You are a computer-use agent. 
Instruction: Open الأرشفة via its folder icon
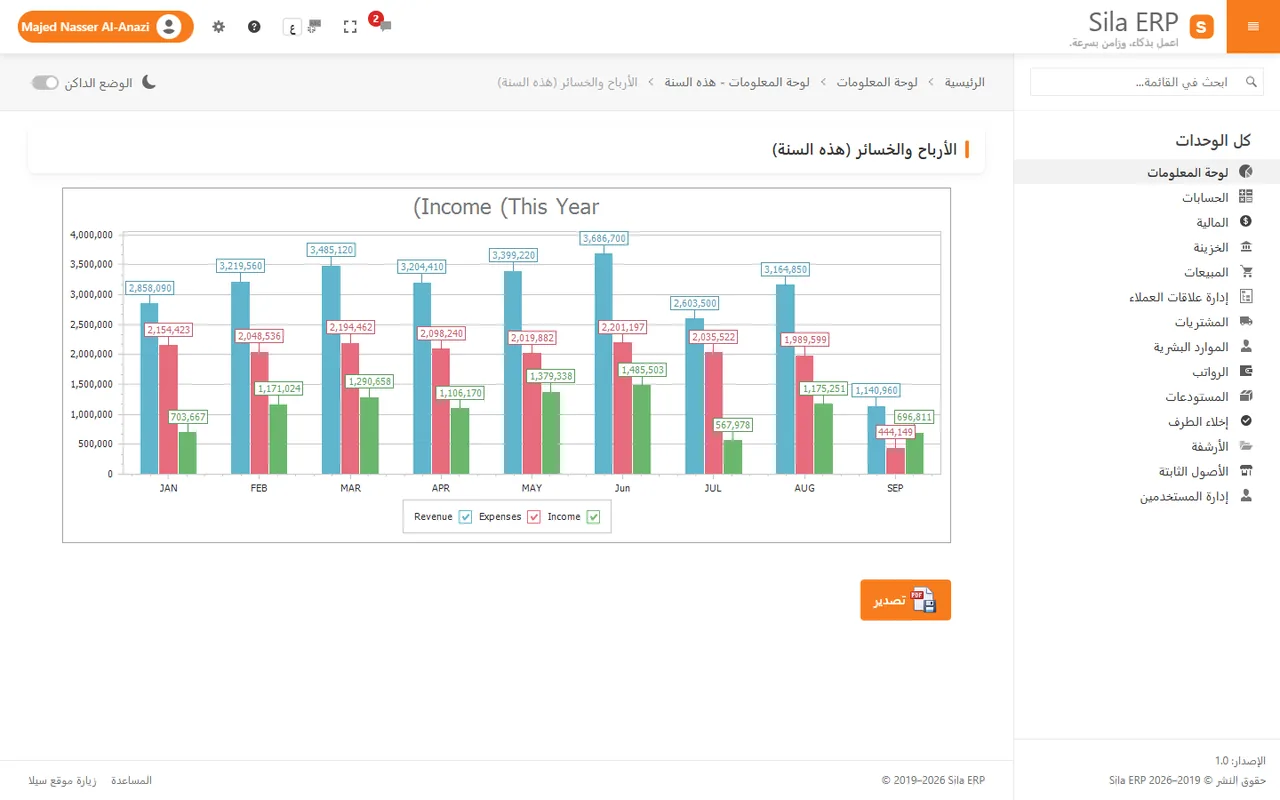(x=1246, y=446)
